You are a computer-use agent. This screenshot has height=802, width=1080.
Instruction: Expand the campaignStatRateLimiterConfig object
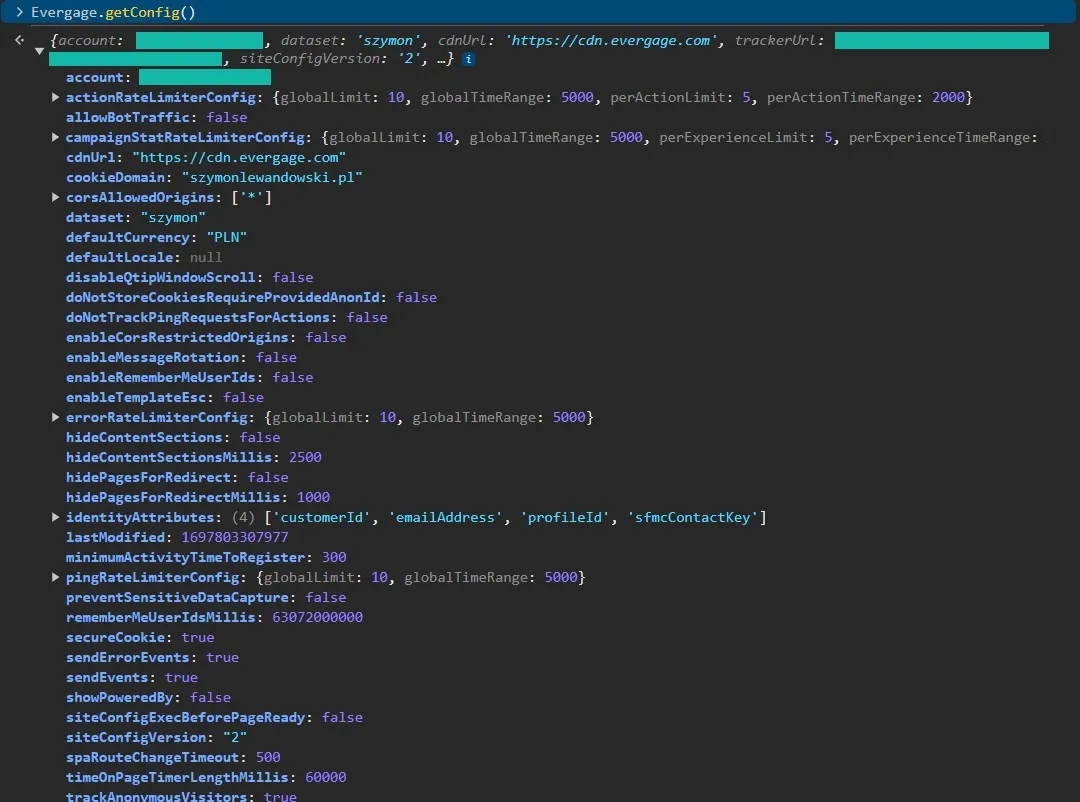pyautogui.click(x=56, y=137)
